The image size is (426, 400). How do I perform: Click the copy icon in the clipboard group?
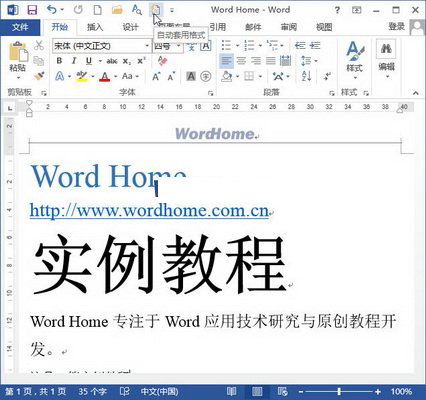pos(39,61)
